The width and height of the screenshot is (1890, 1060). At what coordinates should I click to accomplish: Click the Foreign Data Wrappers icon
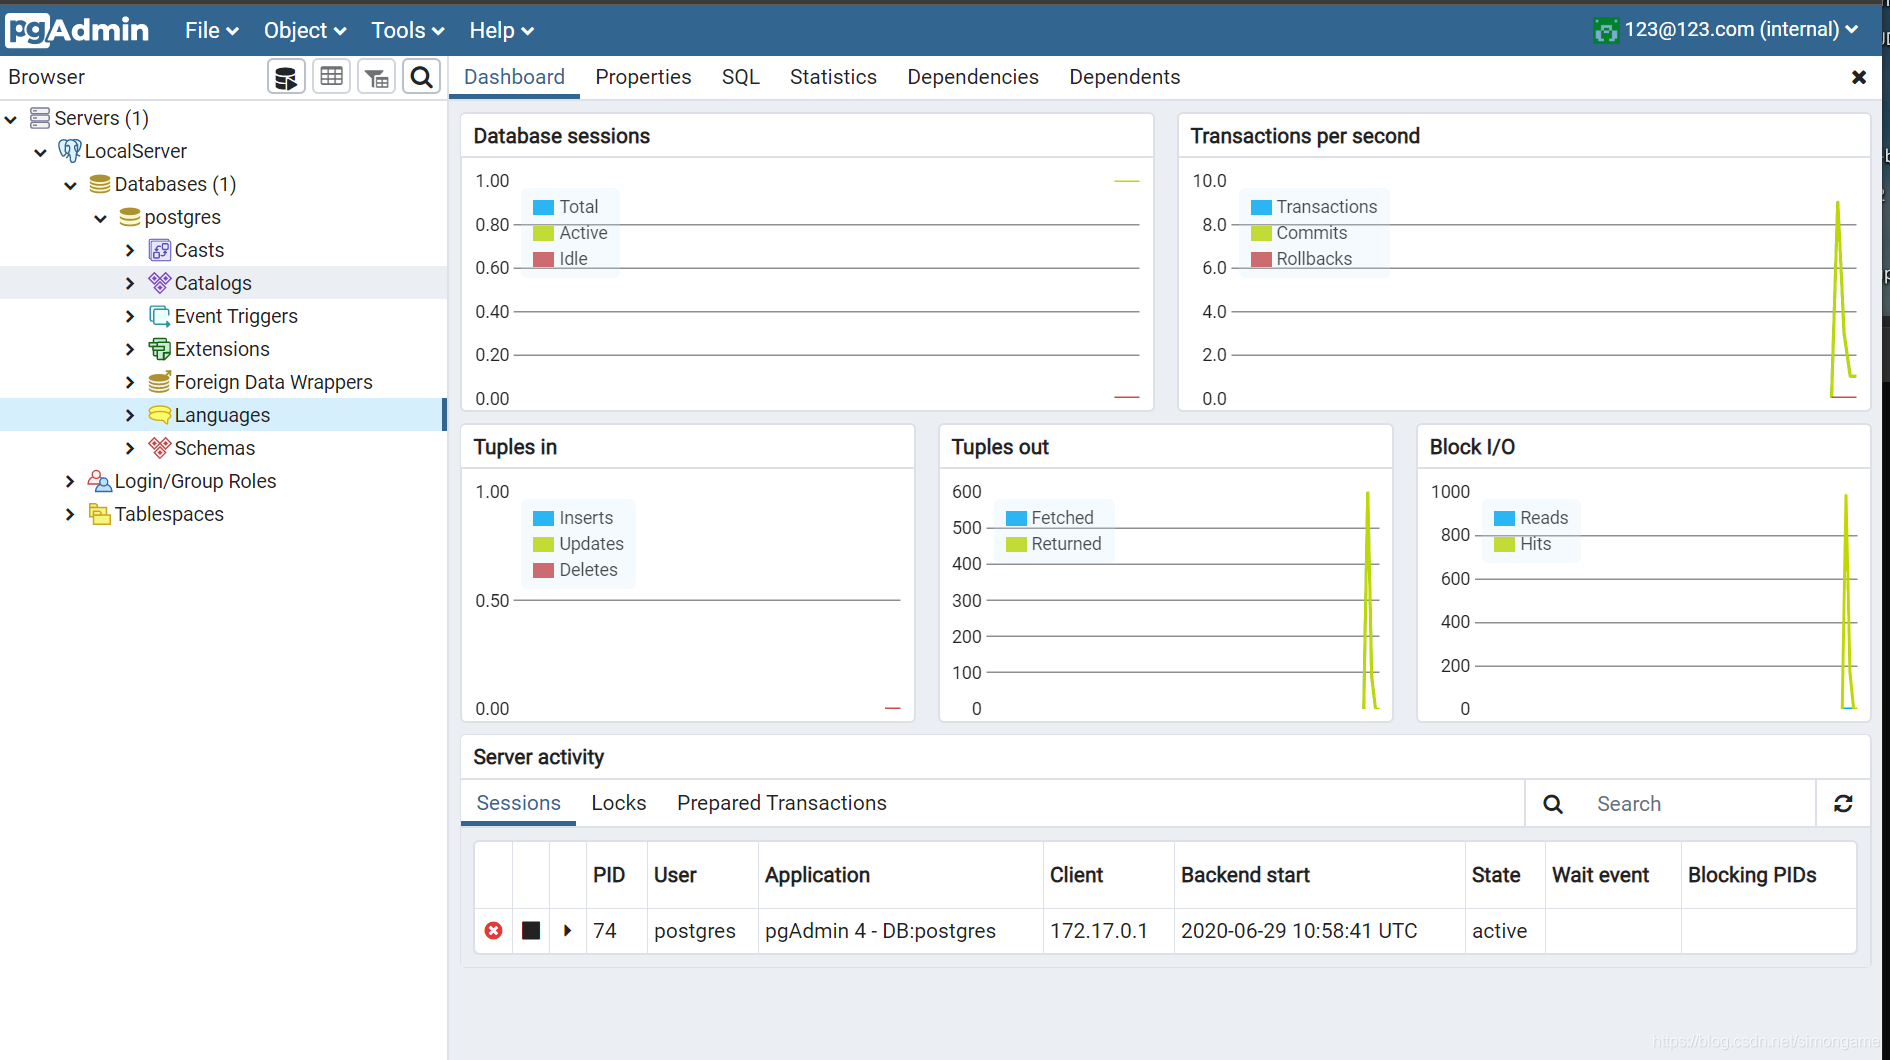pyautogui.click(x=160, y=382)
